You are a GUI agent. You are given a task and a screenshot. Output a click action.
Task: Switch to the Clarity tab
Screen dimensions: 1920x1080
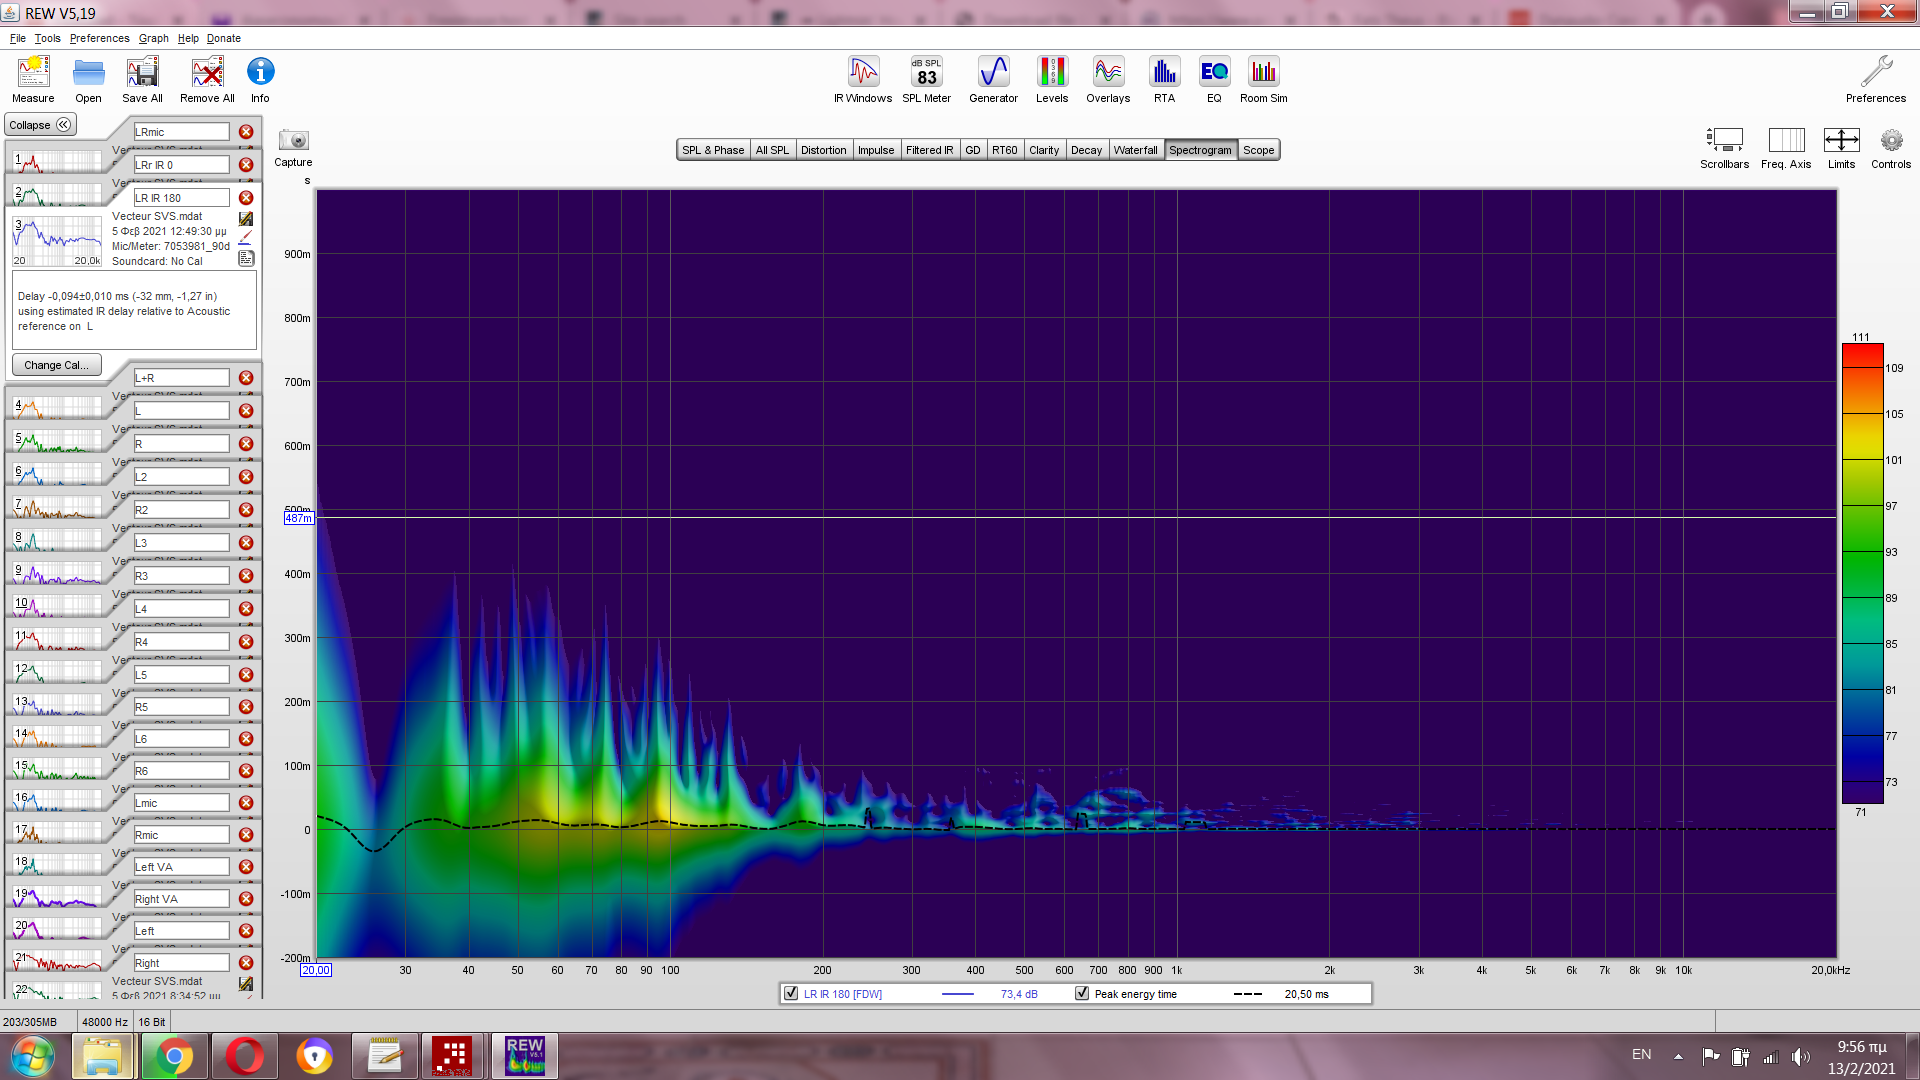click(1044, 150)
